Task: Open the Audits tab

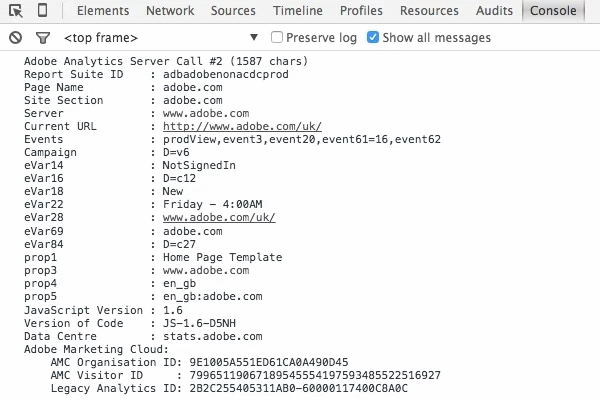Action: (x=495, y=11)
